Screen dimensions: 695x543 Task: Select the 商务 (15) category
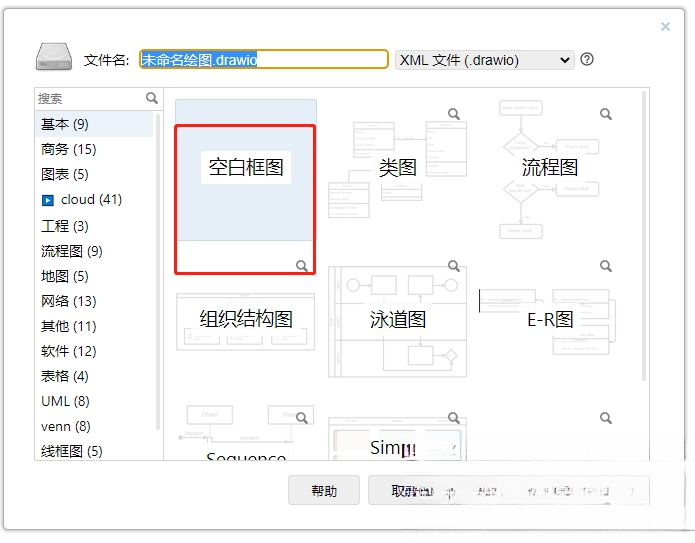click(x=69, y=149)
